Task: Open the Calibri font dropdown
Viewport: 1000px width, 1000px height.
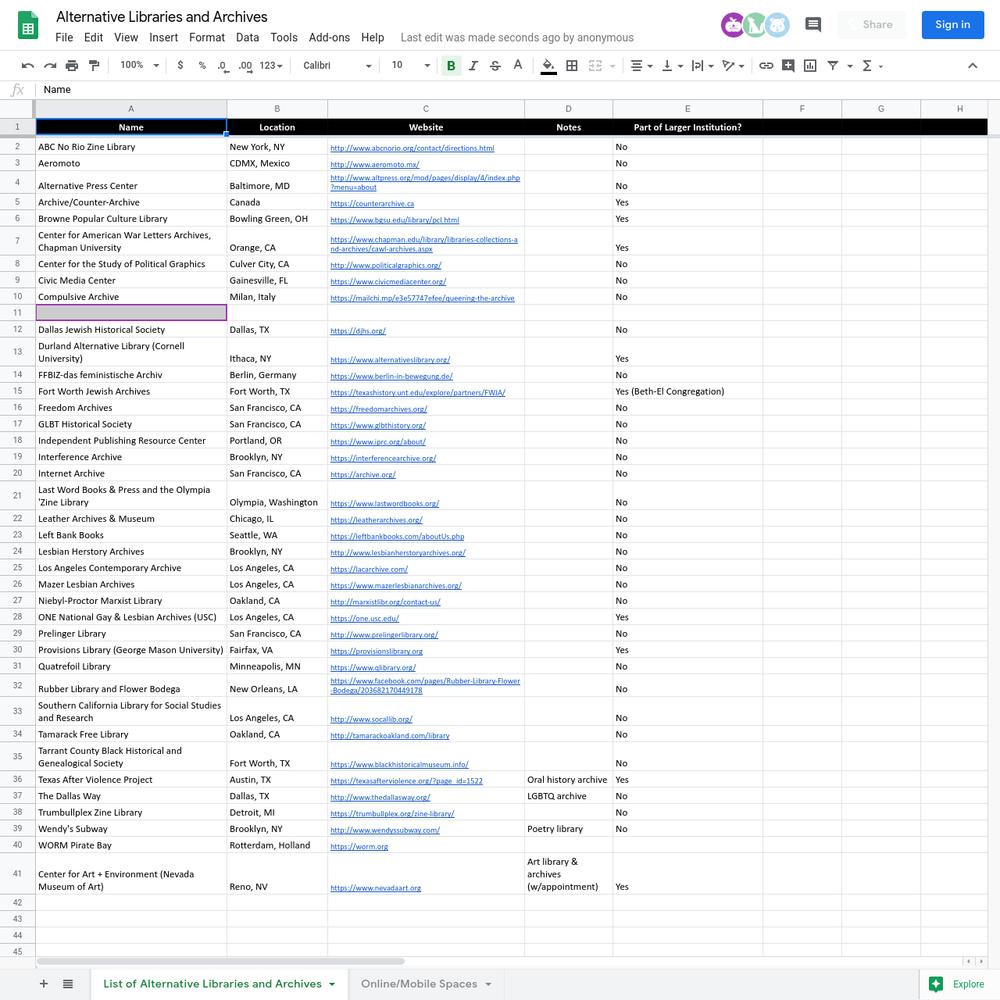Action: click(x=337, y=65)
